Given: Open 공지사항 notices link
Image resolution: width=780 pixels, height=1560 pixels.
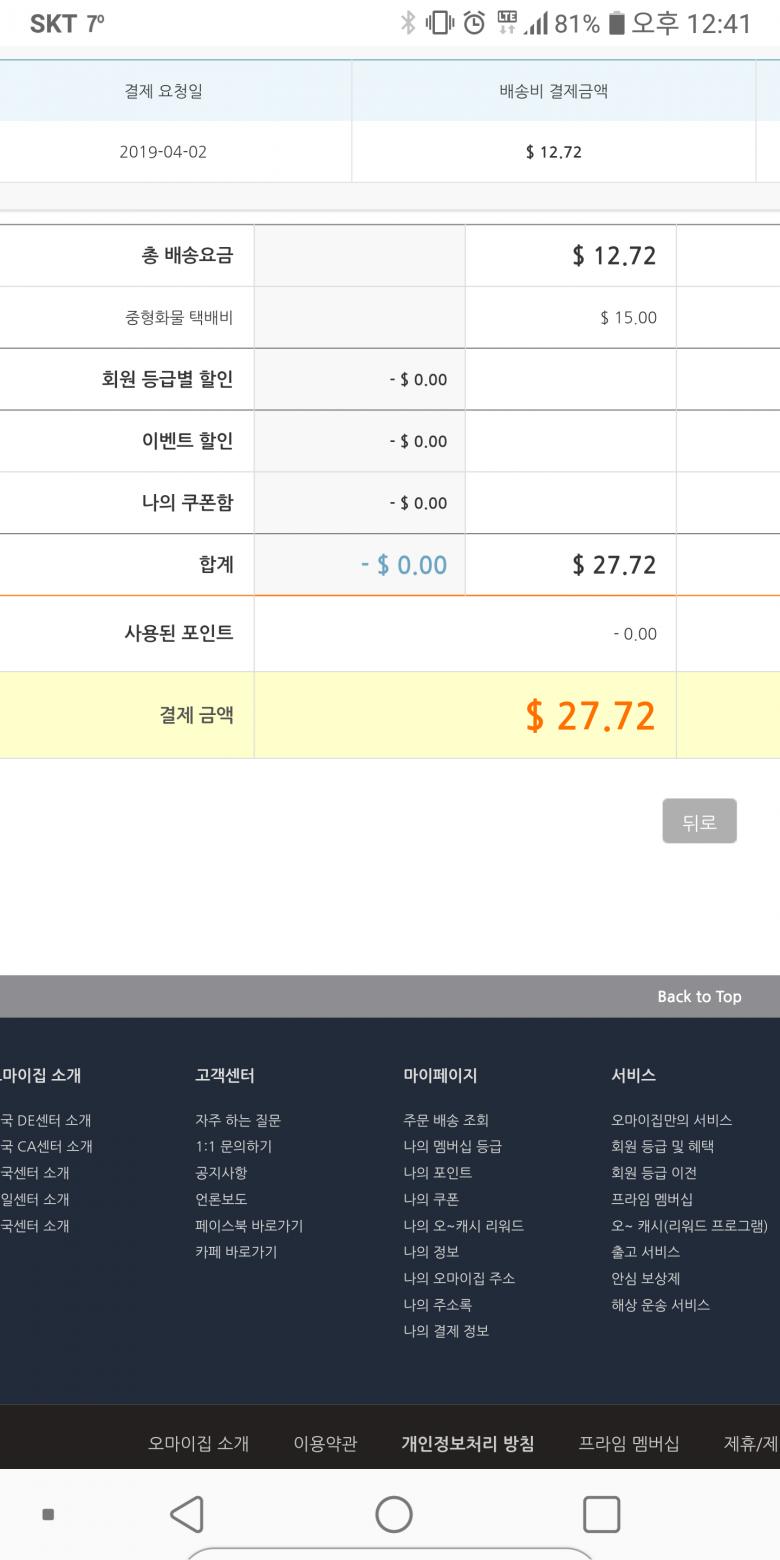Looking at the screenshot, I should click(x=221, y=1172).
